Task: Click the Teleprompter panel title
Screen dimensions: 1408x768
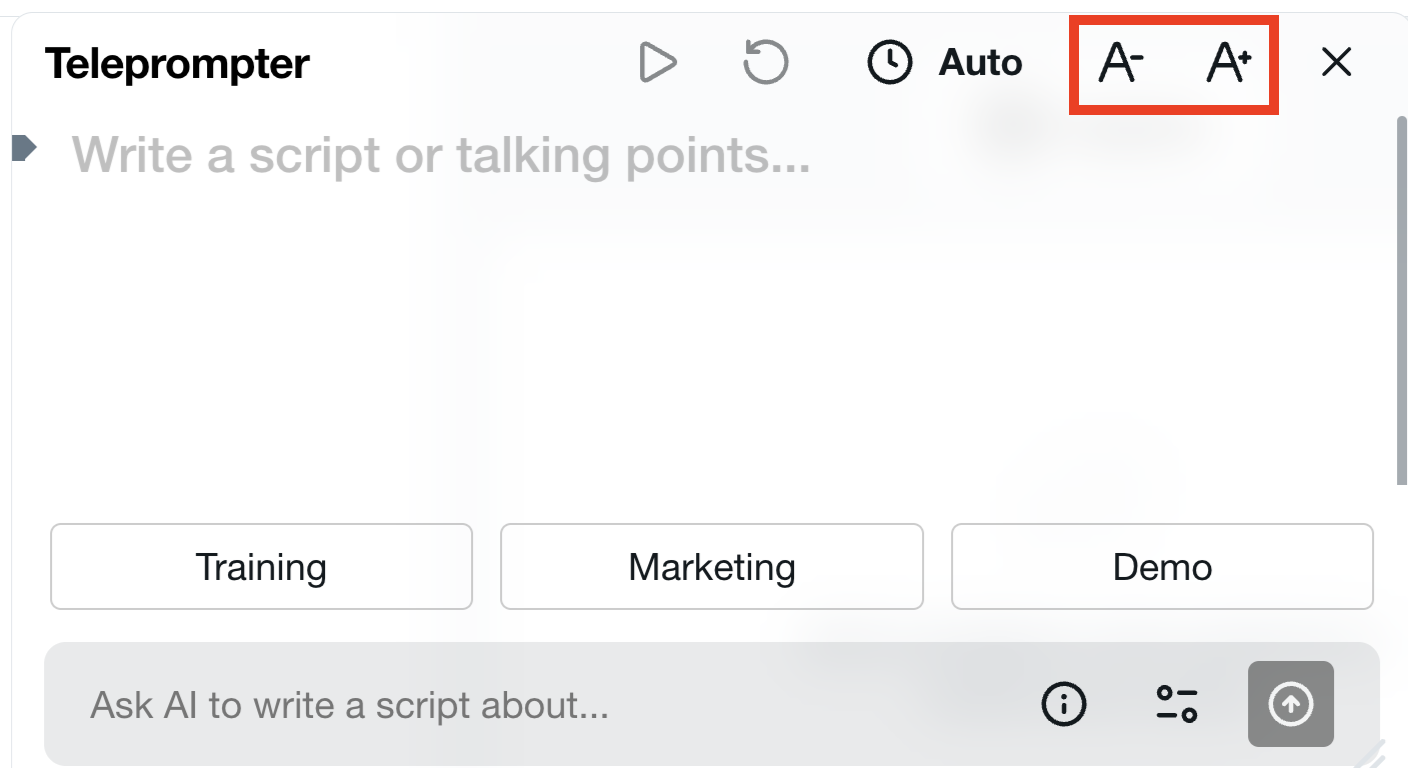Action: [177, 64]
